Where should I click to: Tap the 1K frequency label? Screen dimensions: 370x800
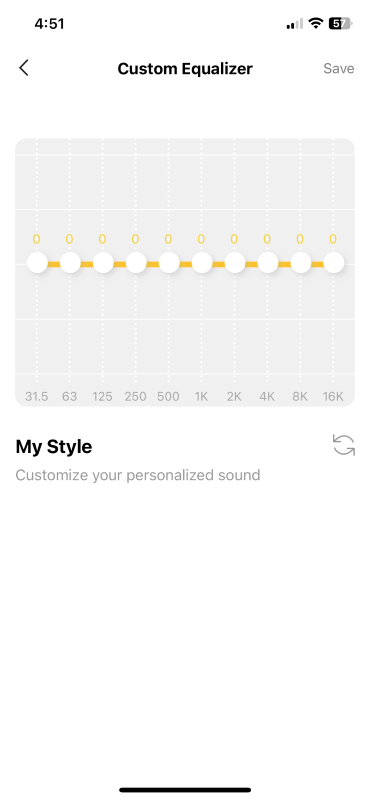(202, 396)
